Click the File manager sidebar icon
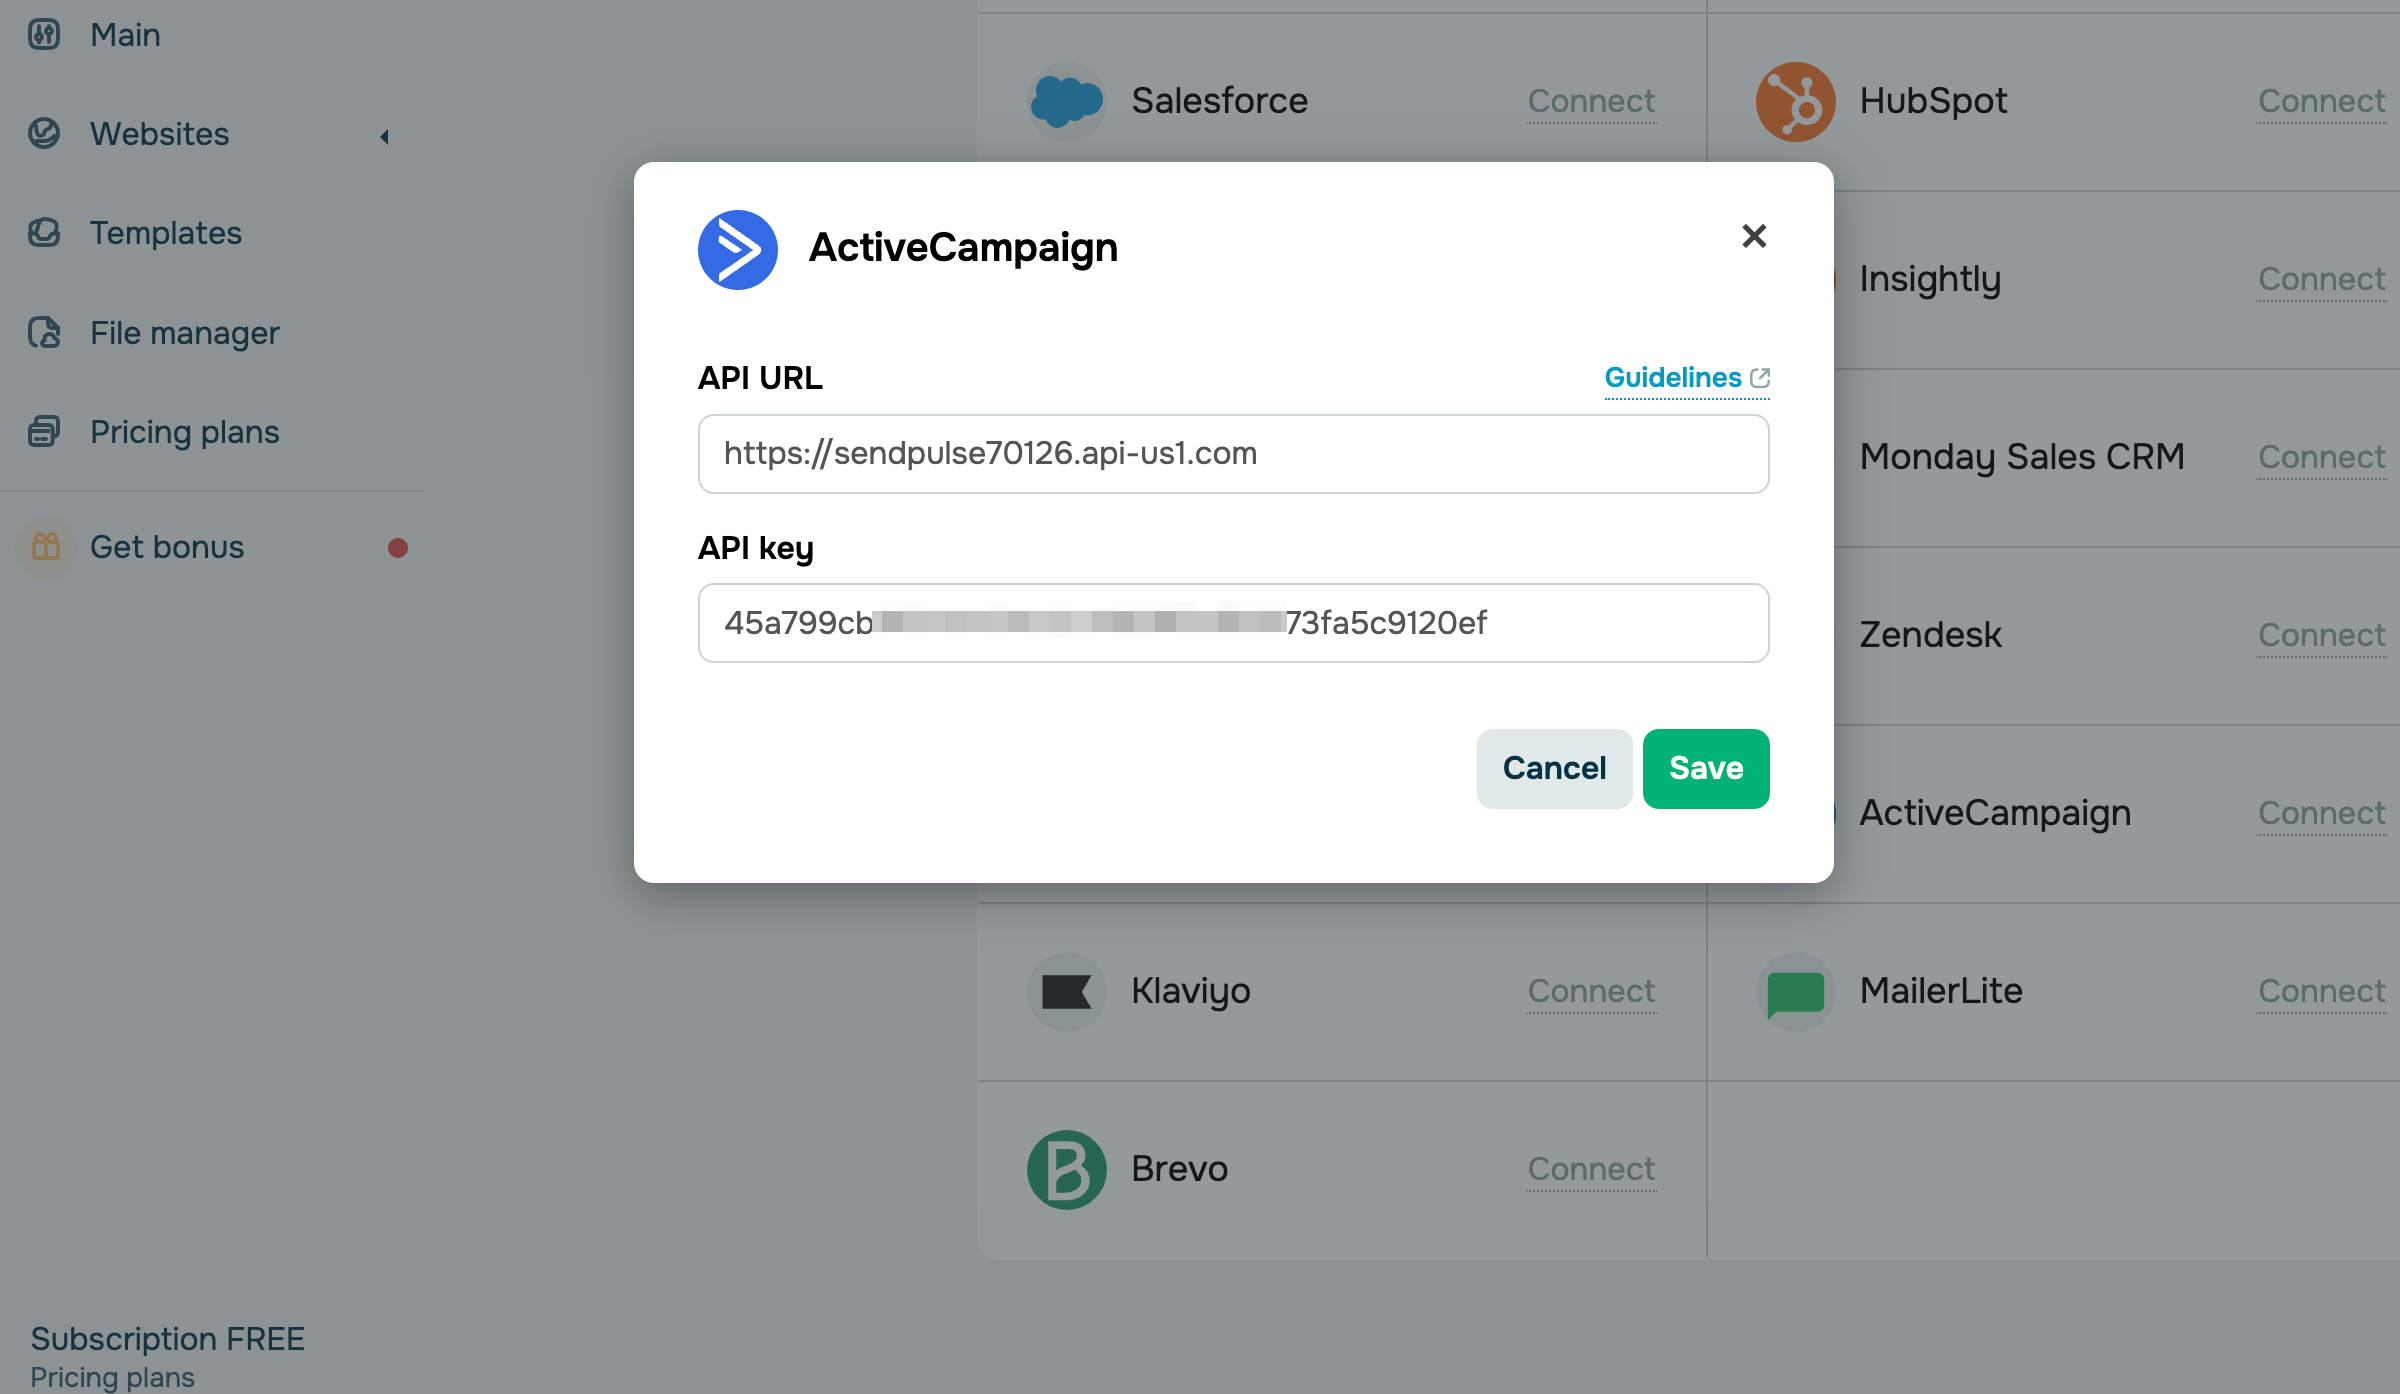 44,333
